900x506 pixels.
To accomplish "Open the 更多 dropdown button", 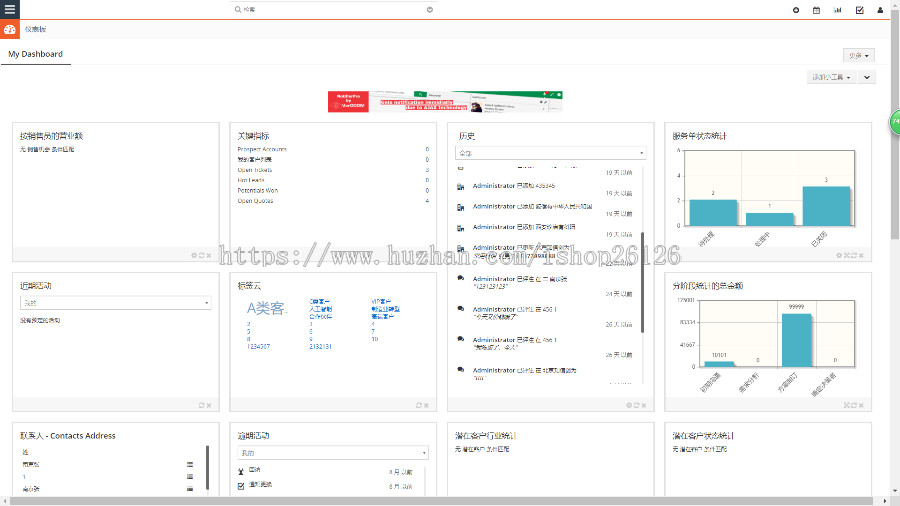I will tap(859, 55).
